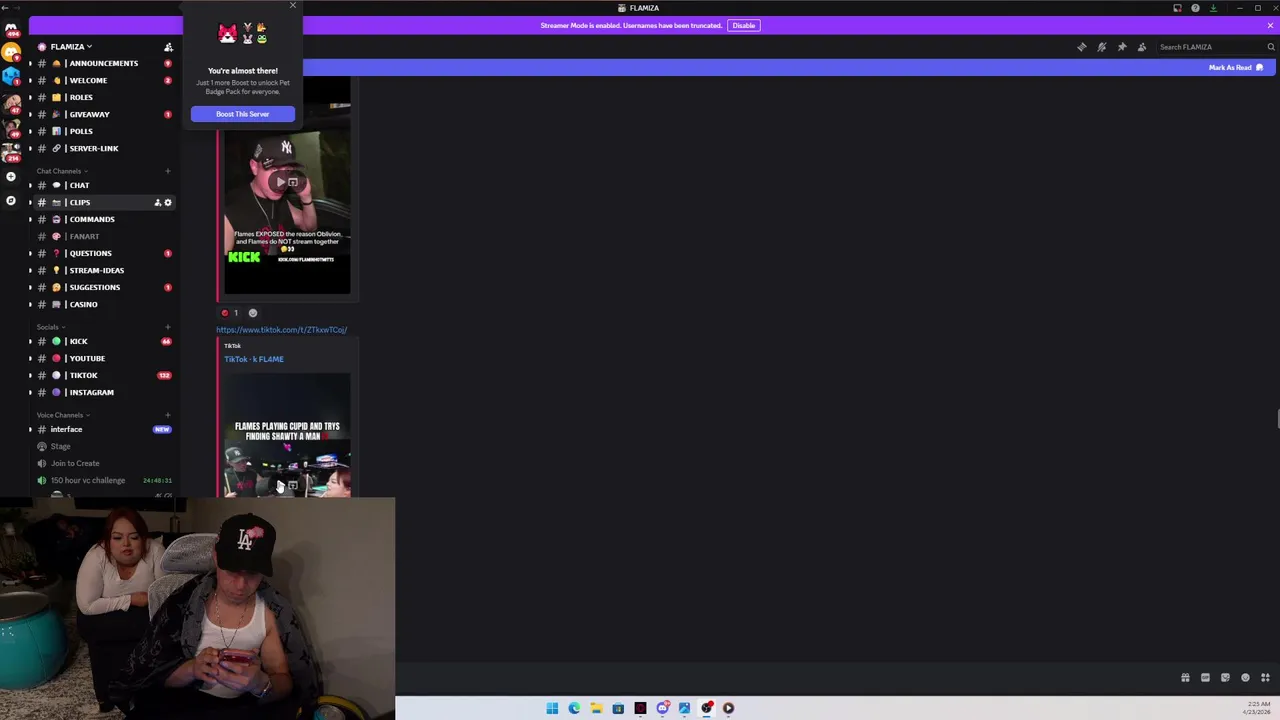The image size is (1280, 720).
Task: Open CLIPS channel settings gear
Action: click(168, 202)
